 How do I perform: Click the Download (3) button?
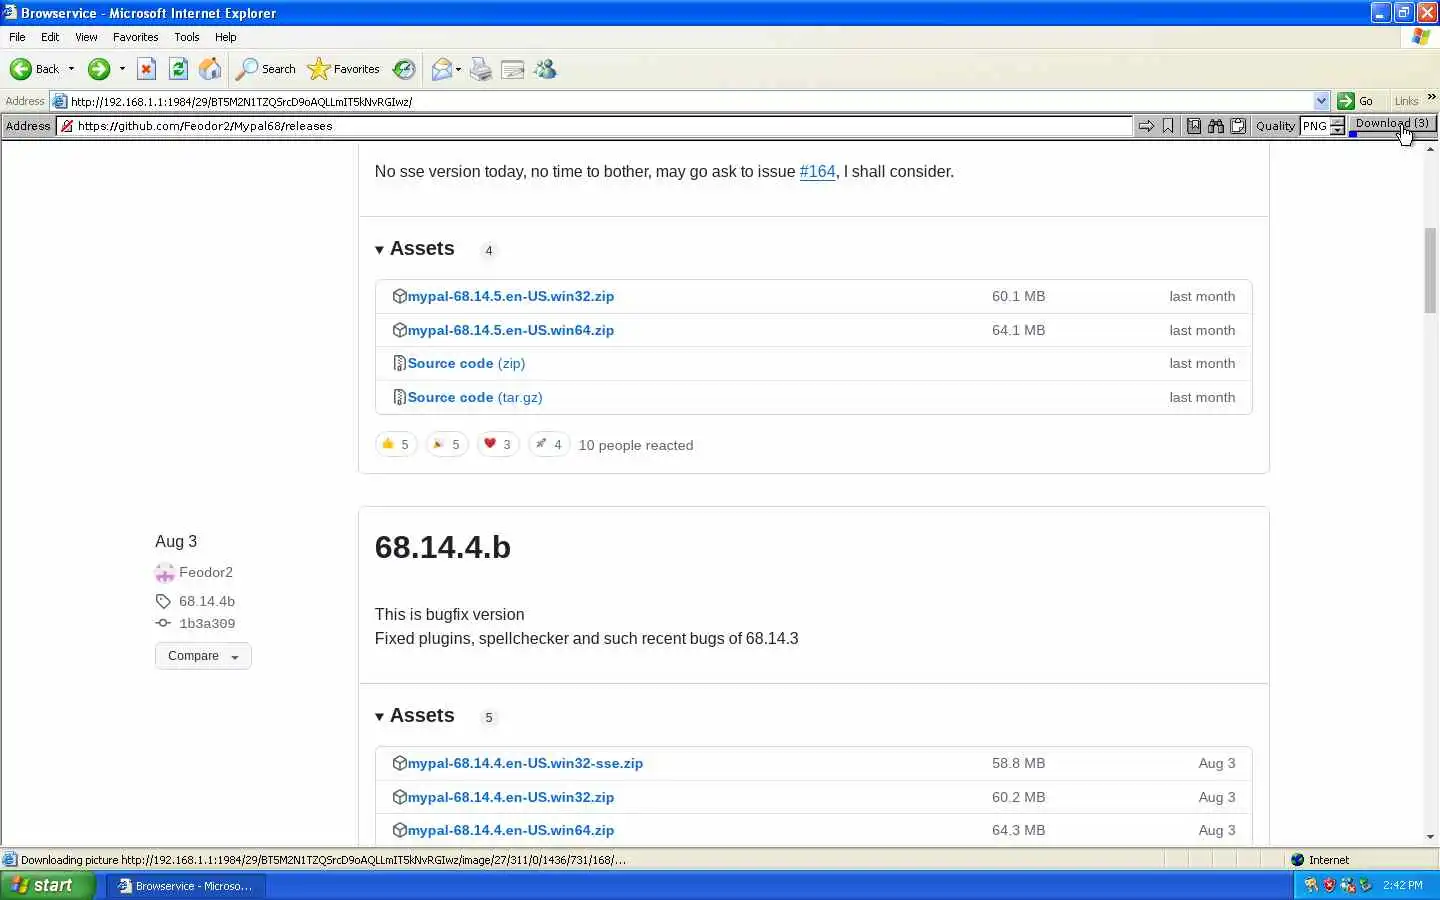[x=1392, y=124]
